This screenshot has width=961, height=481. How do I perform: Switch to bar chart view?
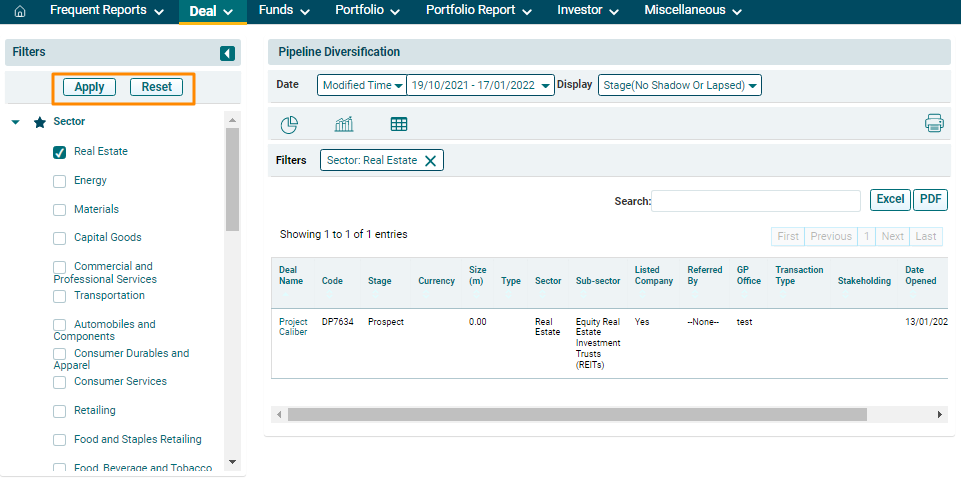click(344, 124)
